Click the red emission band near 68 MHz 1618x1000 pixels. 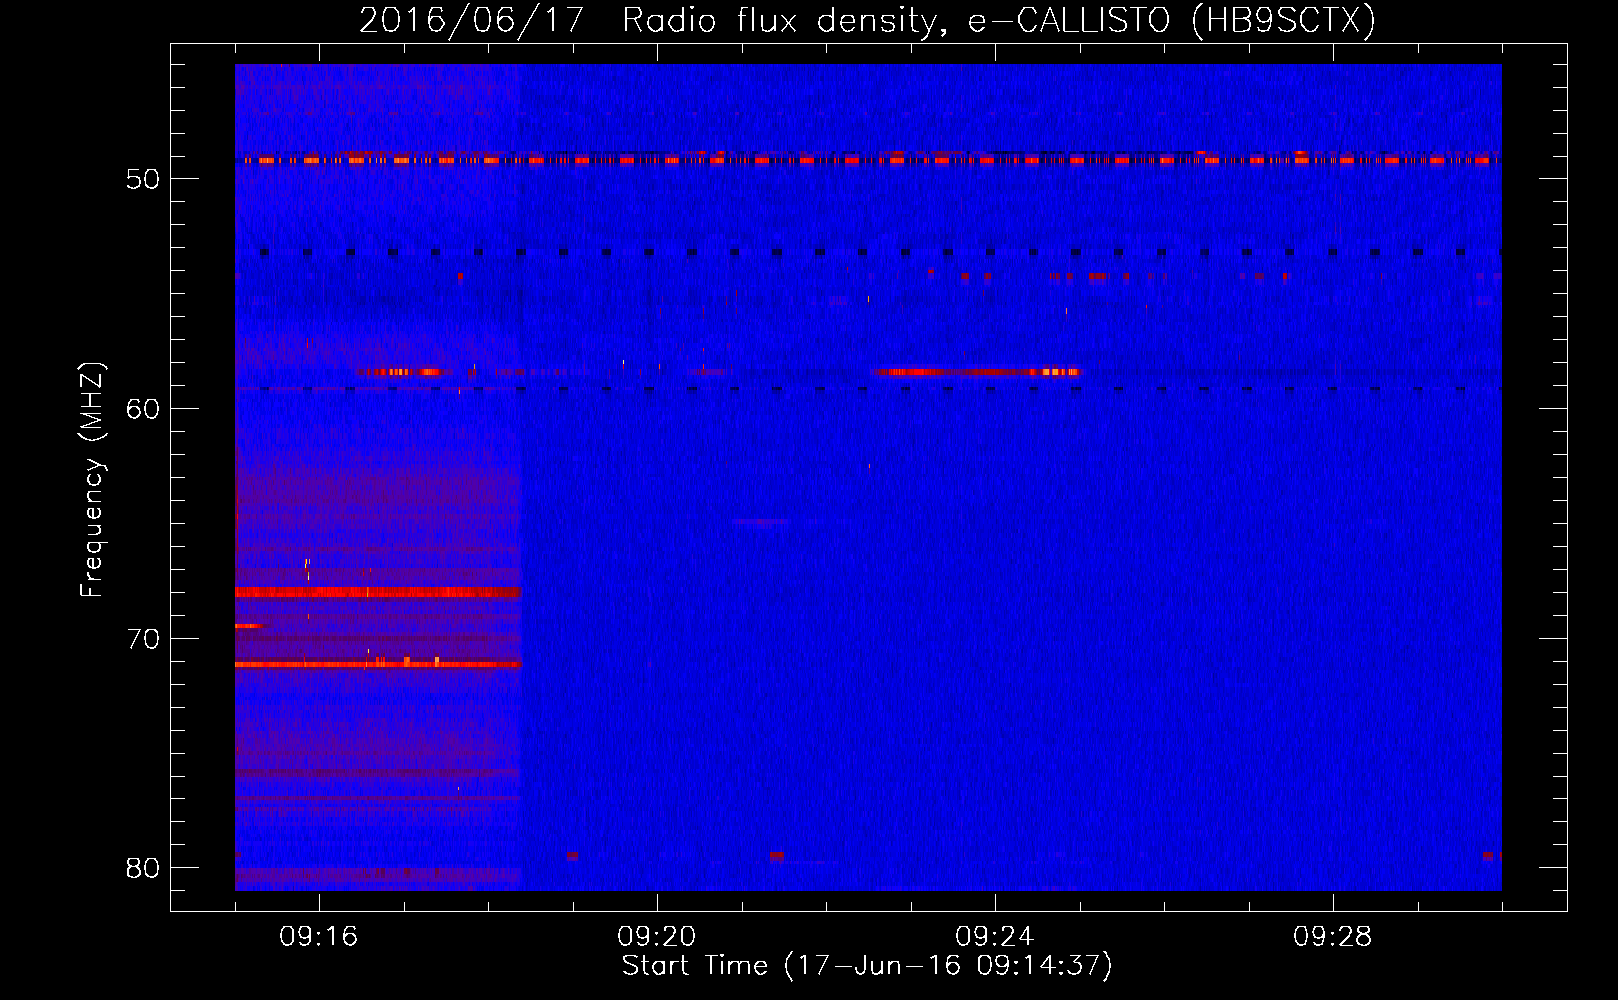[378, 593]
